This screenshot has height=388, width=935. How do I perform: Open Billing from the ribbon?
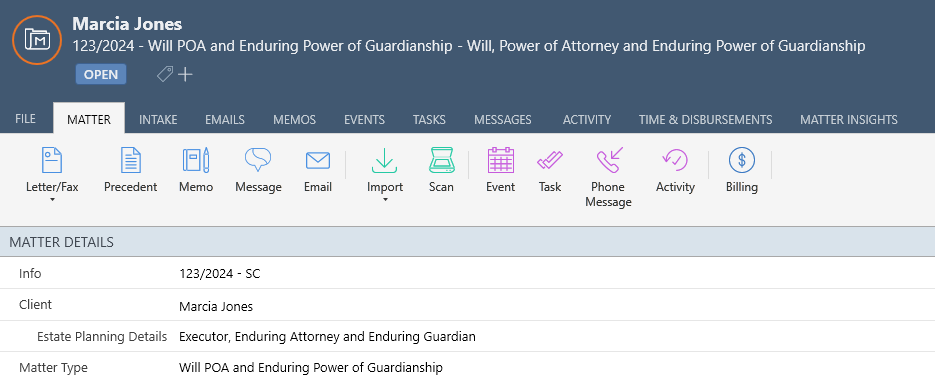(x=742, y=170)
